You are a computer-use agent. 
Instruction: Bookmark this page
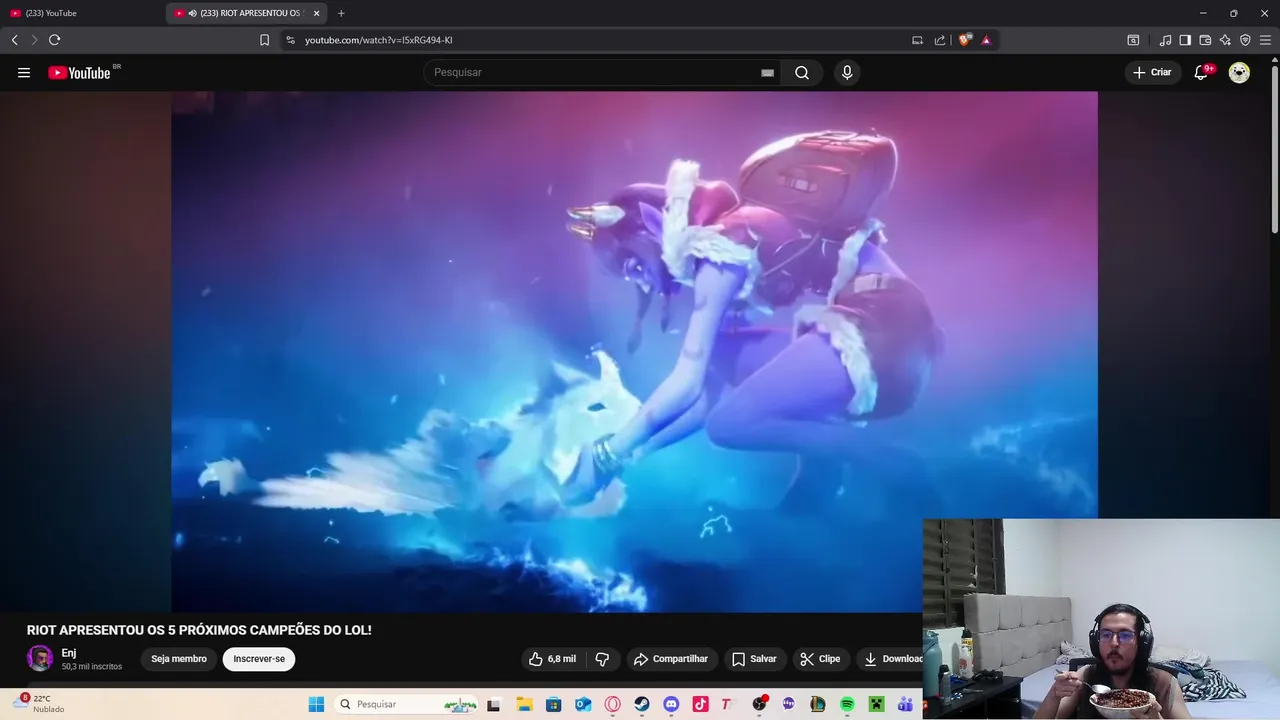(264, 40)
